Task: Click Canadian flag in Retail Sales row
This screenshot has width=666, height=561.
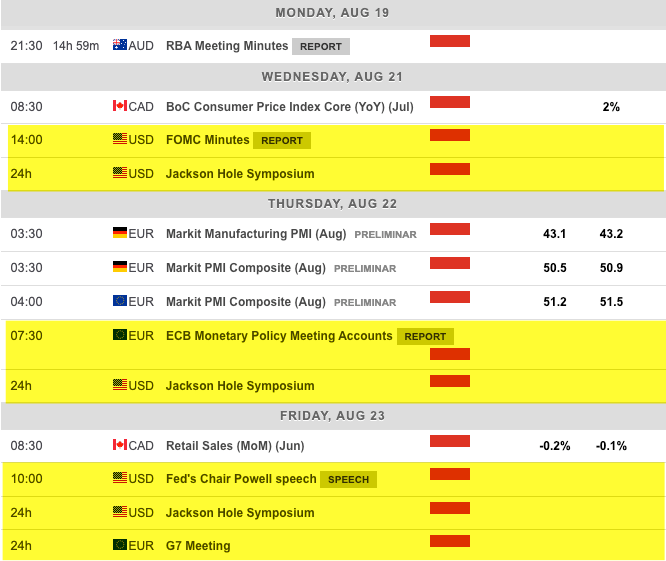Action: point(120,445)
